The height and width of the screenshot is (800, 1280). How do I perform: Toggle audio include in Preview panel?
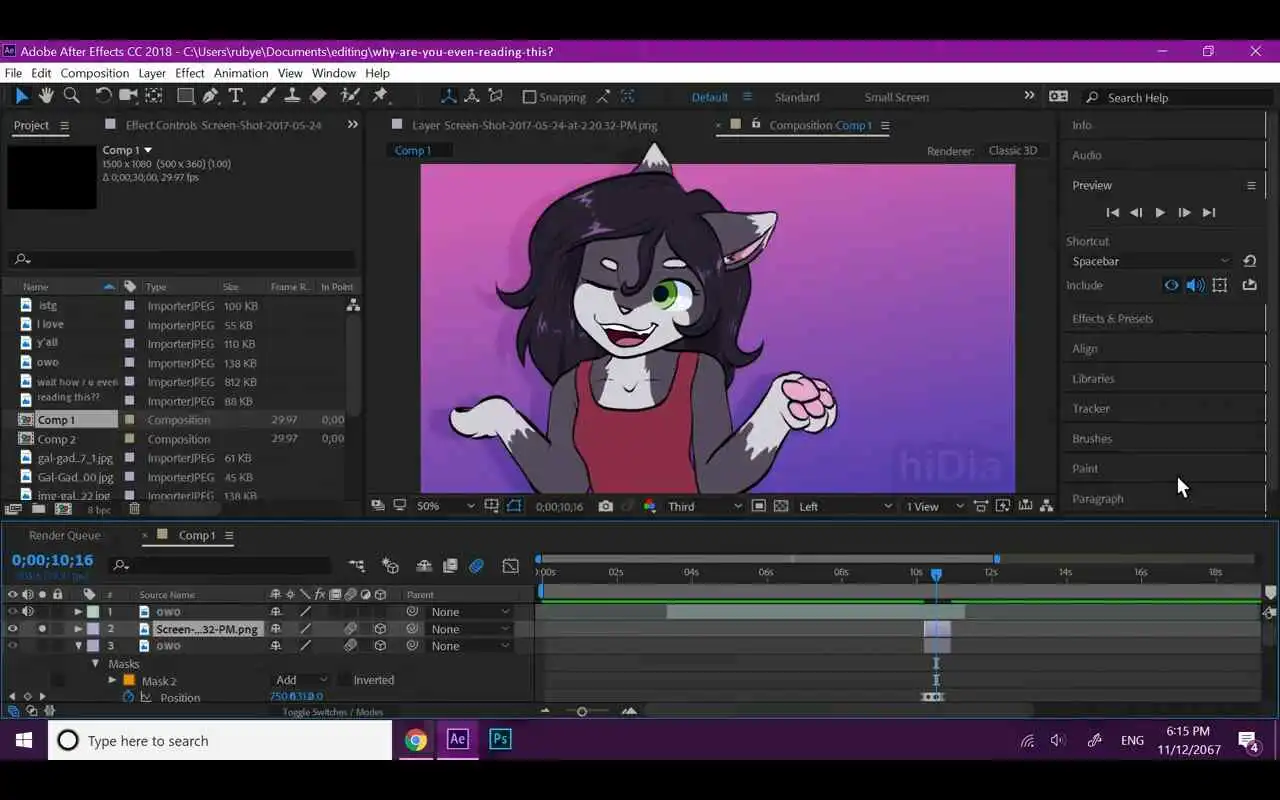[x=1195, y=285]
